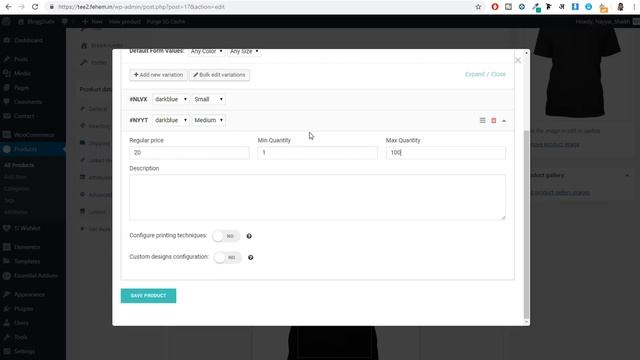The image size is (640, 360).
Task: Click Bulk edit variations button
Action: (219, 75)
